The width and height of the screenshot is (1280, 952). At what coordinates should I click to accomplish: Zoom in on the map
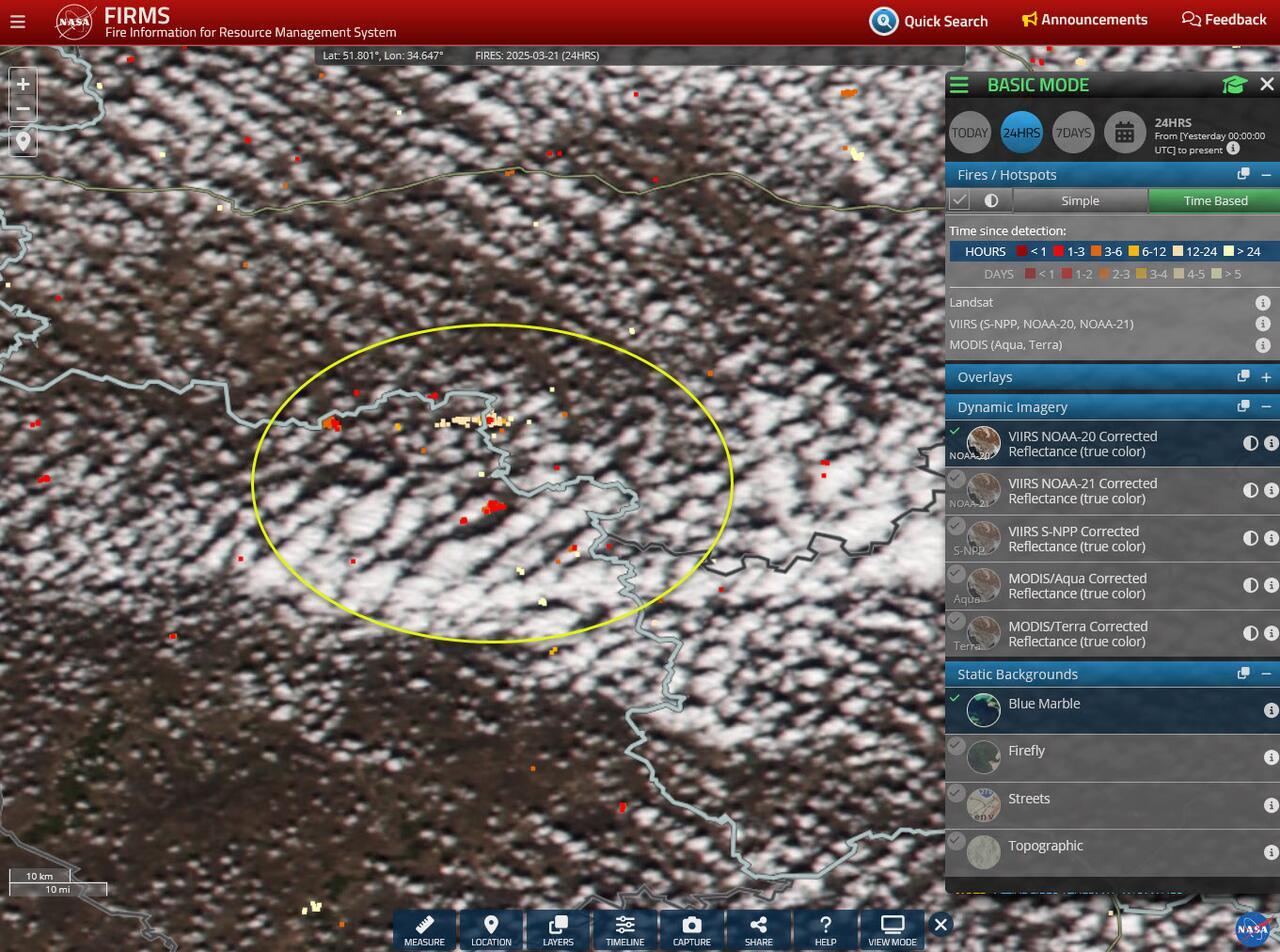click(23, 84)
